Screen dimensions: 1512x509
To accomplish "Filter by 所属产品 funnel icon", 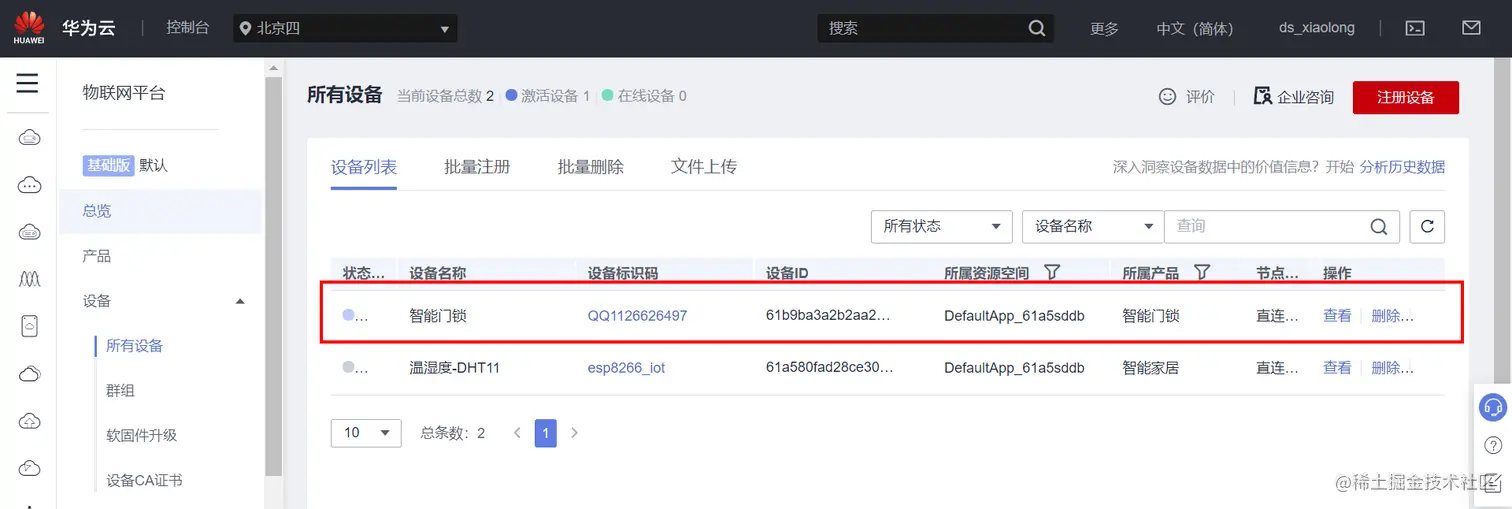I will [1202, 272].
